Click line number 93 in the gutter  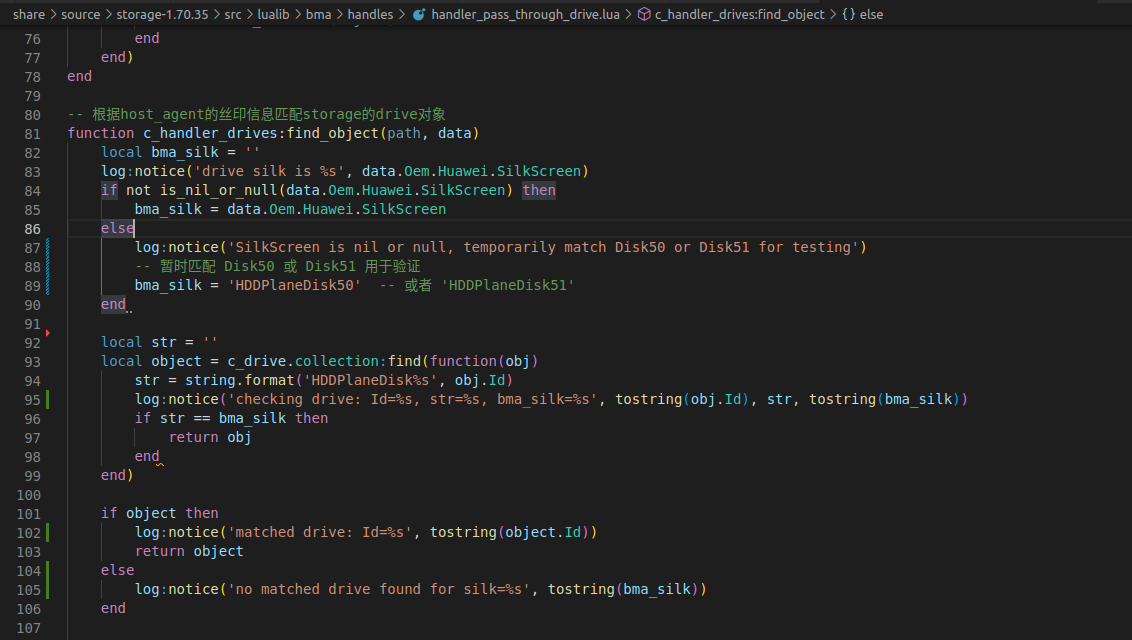point(31,361)
